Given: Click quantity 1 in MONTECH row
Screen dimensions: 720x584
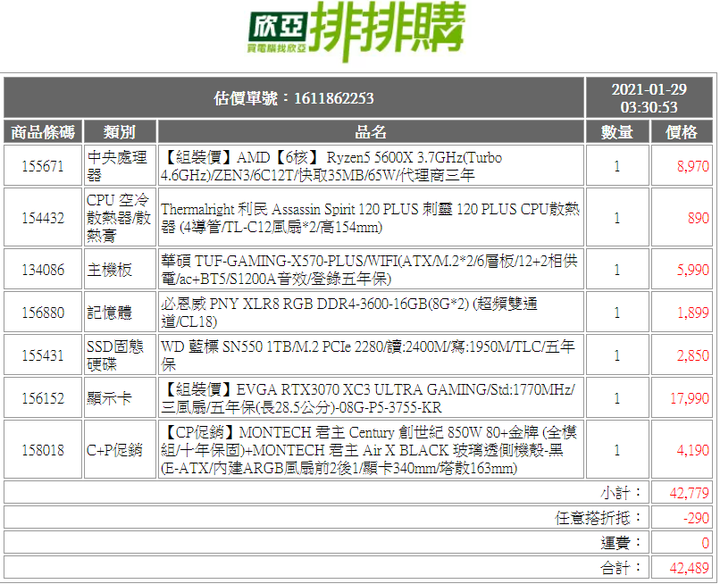Looking at the screenshot, I should (617, 450).
